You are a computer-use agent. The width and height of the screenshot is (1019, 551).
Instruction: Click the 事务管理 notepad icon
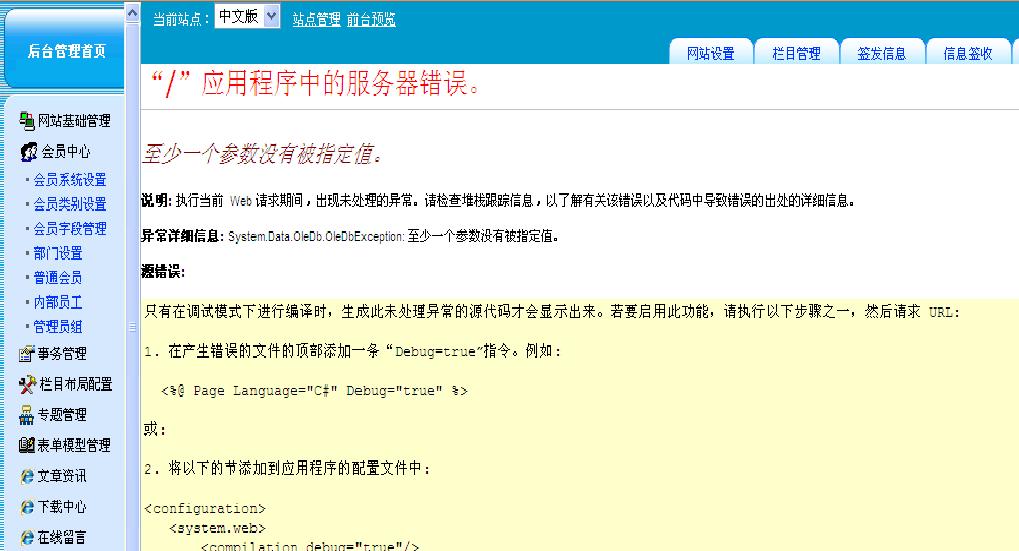[x=27, y=353]
